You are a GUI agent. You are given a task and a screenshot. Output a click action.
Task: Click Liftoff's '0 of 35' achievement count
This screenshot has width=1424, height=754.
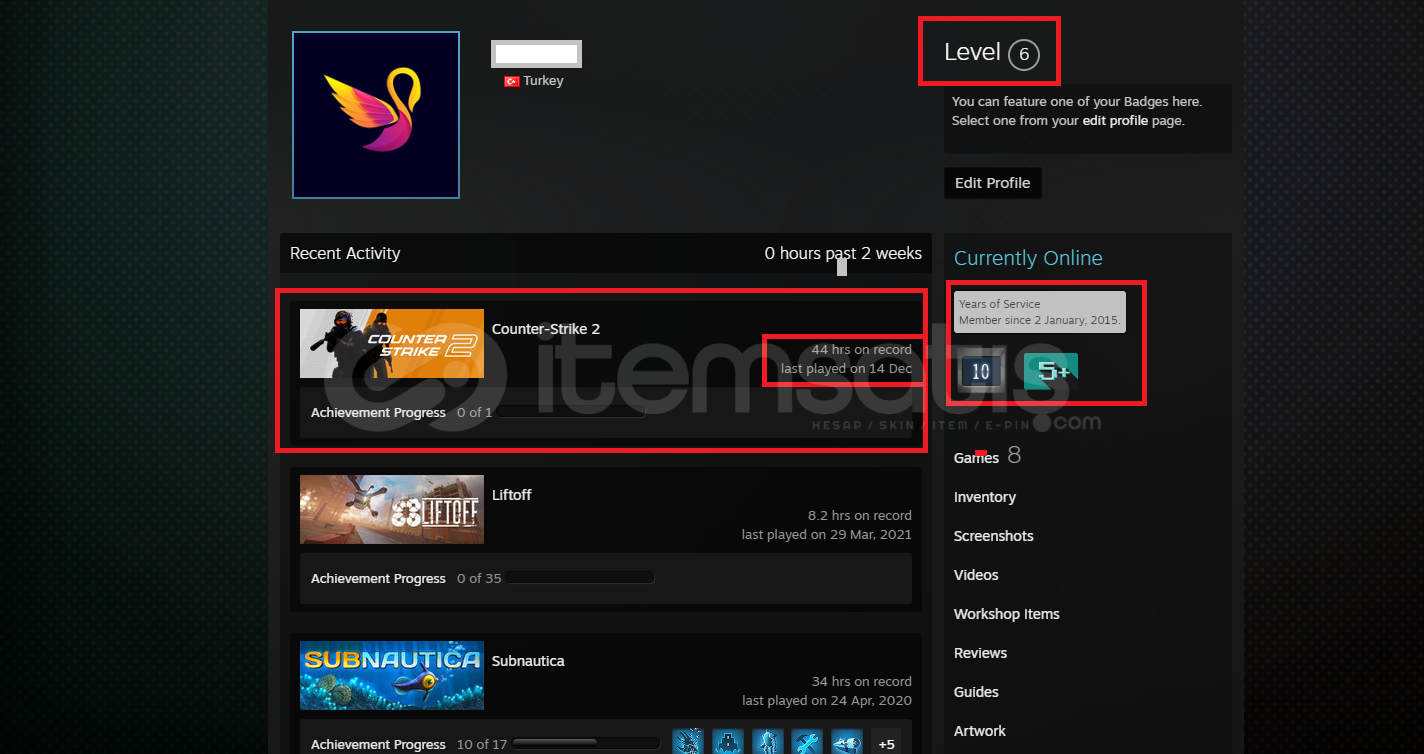[479, 578]
